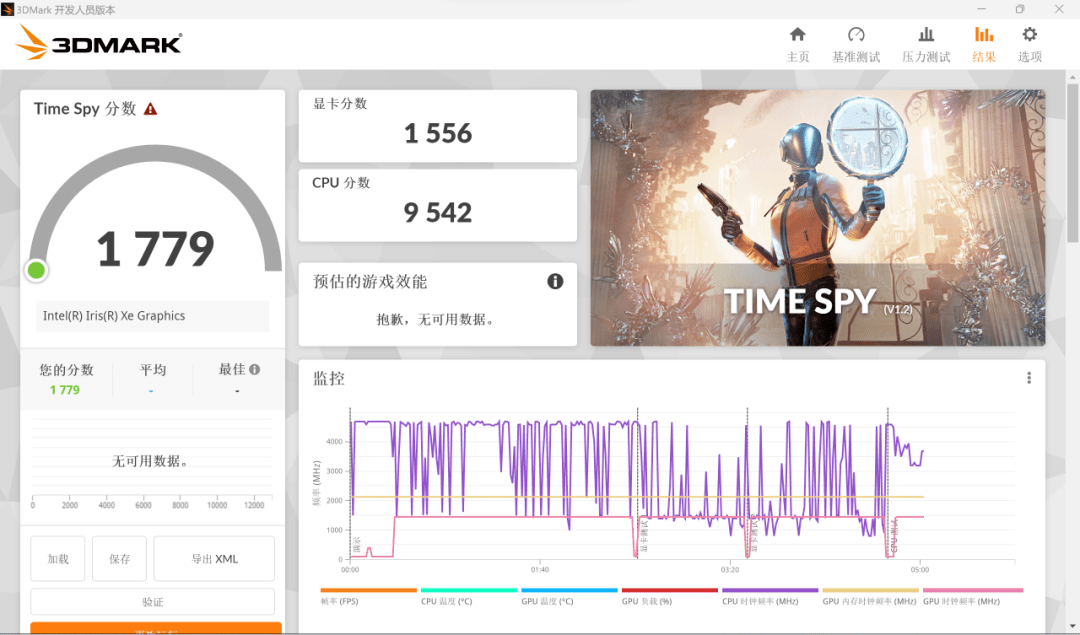Click the 3DMark logo
The image size is (1080, 635).
(98, 43)
